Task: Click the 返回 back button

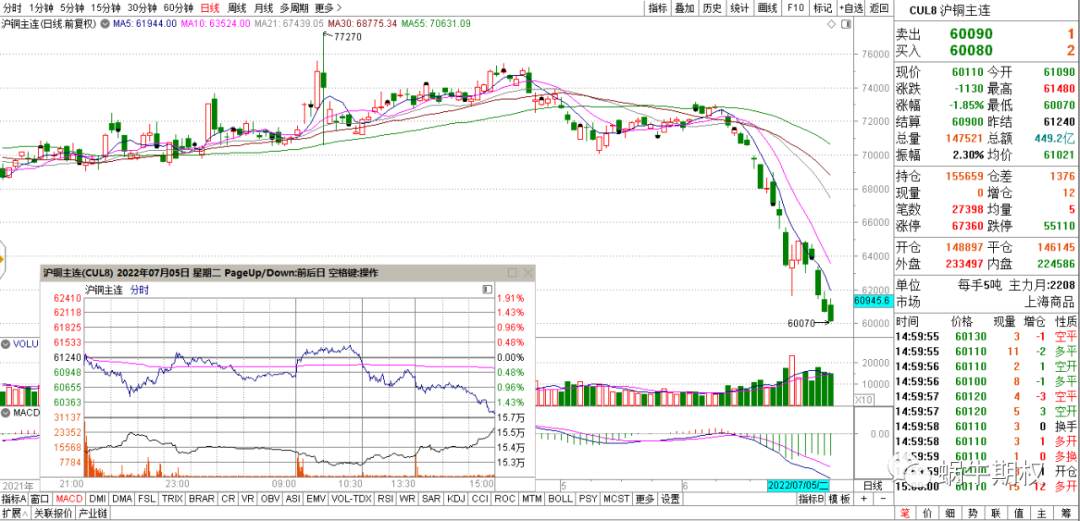Action: [x=879, y=8]
